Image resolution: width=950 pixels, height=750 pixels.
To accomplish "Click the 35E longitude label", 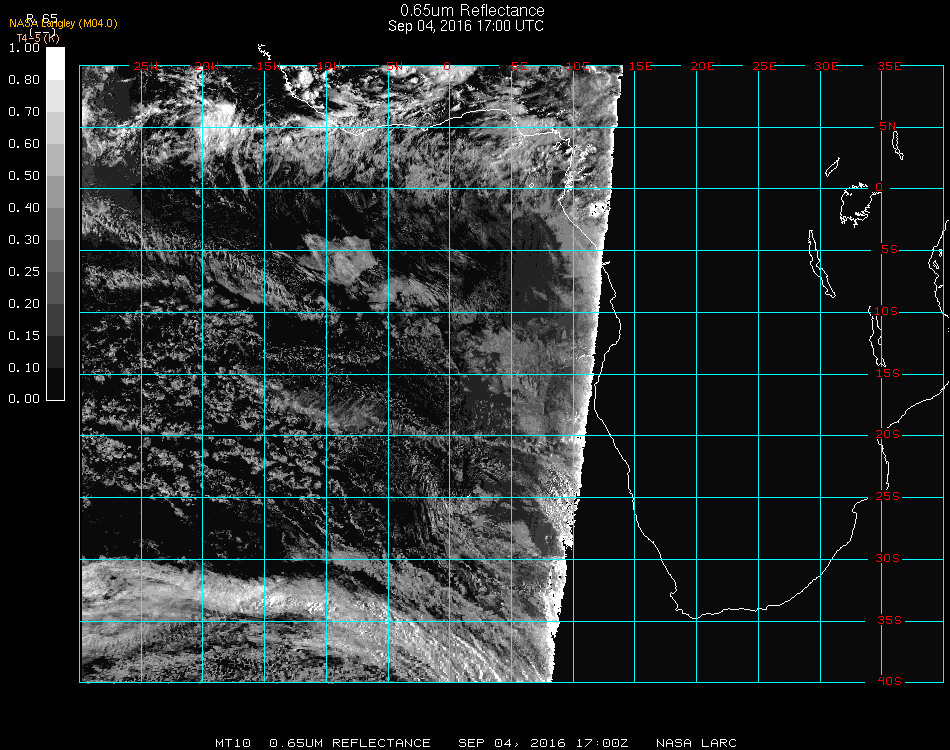I will [x=889, y=66].
